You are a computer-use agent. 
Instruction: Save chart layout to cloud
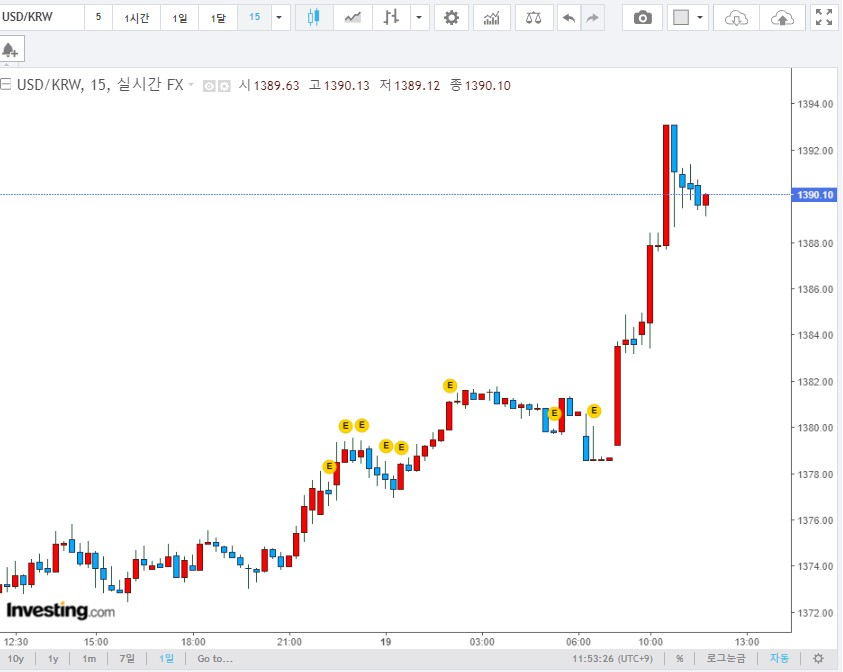pyautogui.click(x=782, y=18)
